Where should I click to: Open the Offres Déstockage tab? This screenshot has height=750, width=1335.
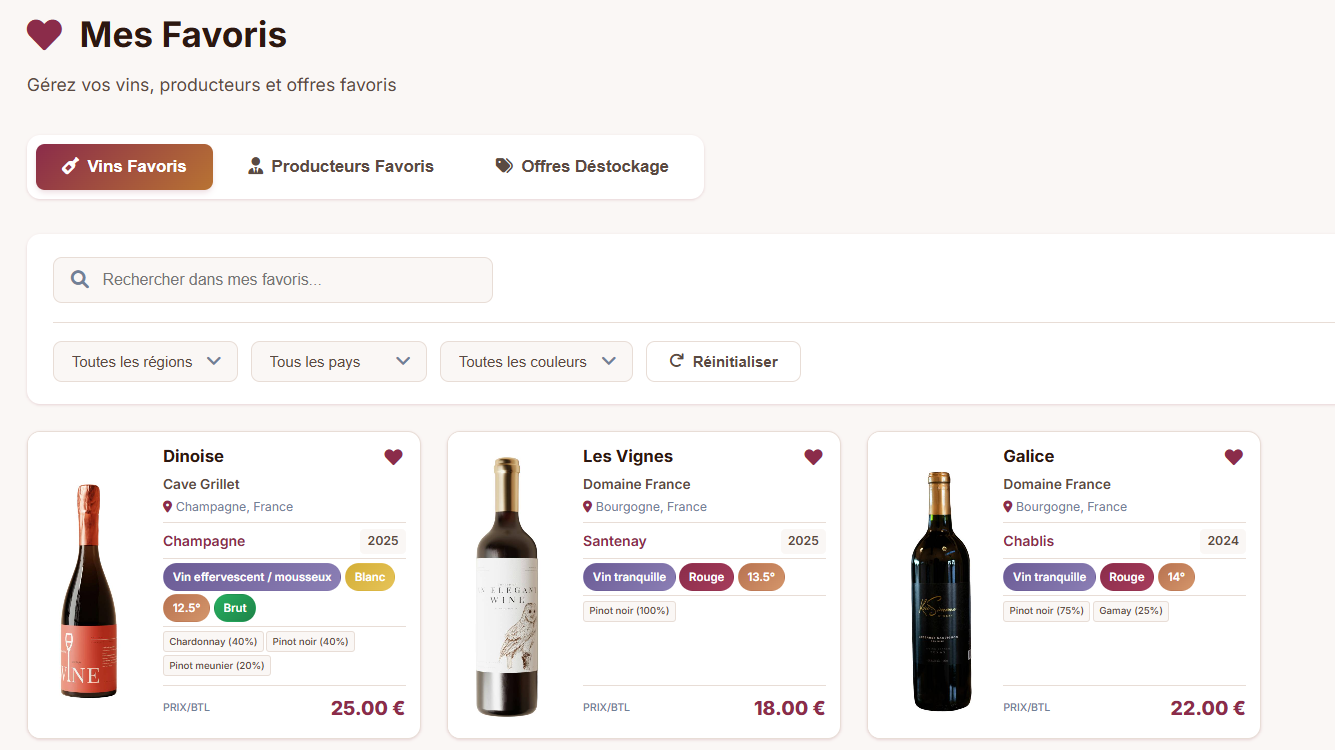[582, 166]
